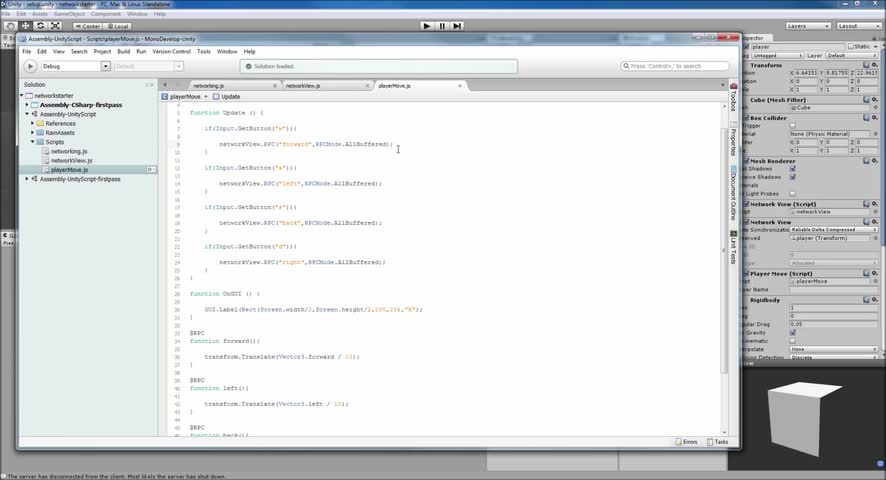Expand the RainAssets folder
Screen dimensions: 886x480
pyautogui.click(x=33, y=132)
